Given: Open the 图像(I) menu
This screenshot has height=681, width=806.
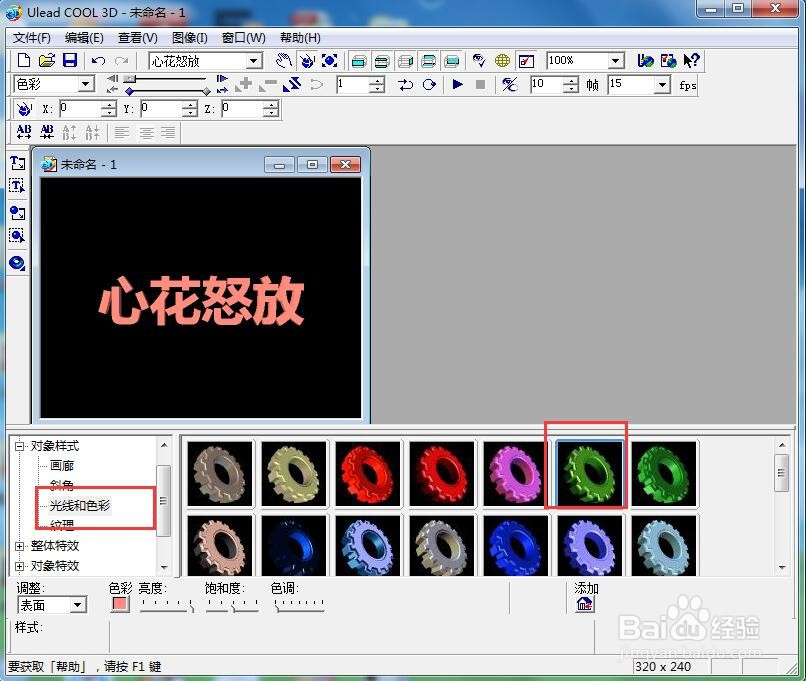Looking at the screenshot, I should pos(190,38).
